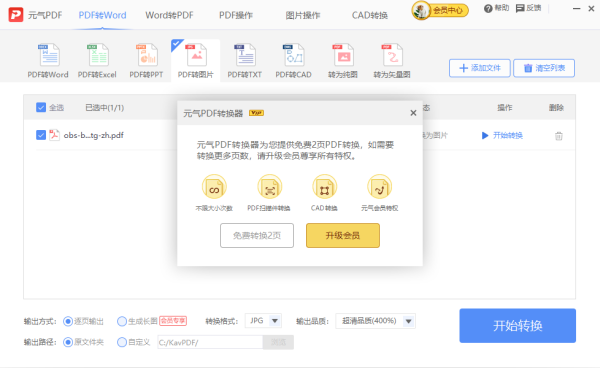Click the 不限大小次数 feature icon
The width and height of the screenshot is (600, 368).
[x=214, y=187]
